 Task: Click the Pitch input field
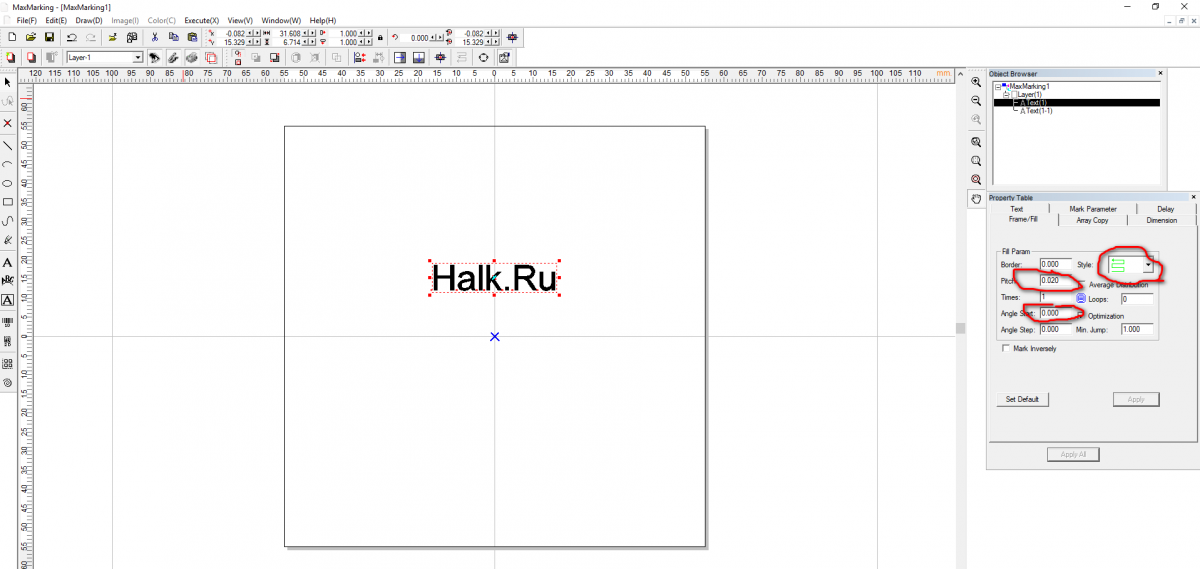pos(1055,281)
